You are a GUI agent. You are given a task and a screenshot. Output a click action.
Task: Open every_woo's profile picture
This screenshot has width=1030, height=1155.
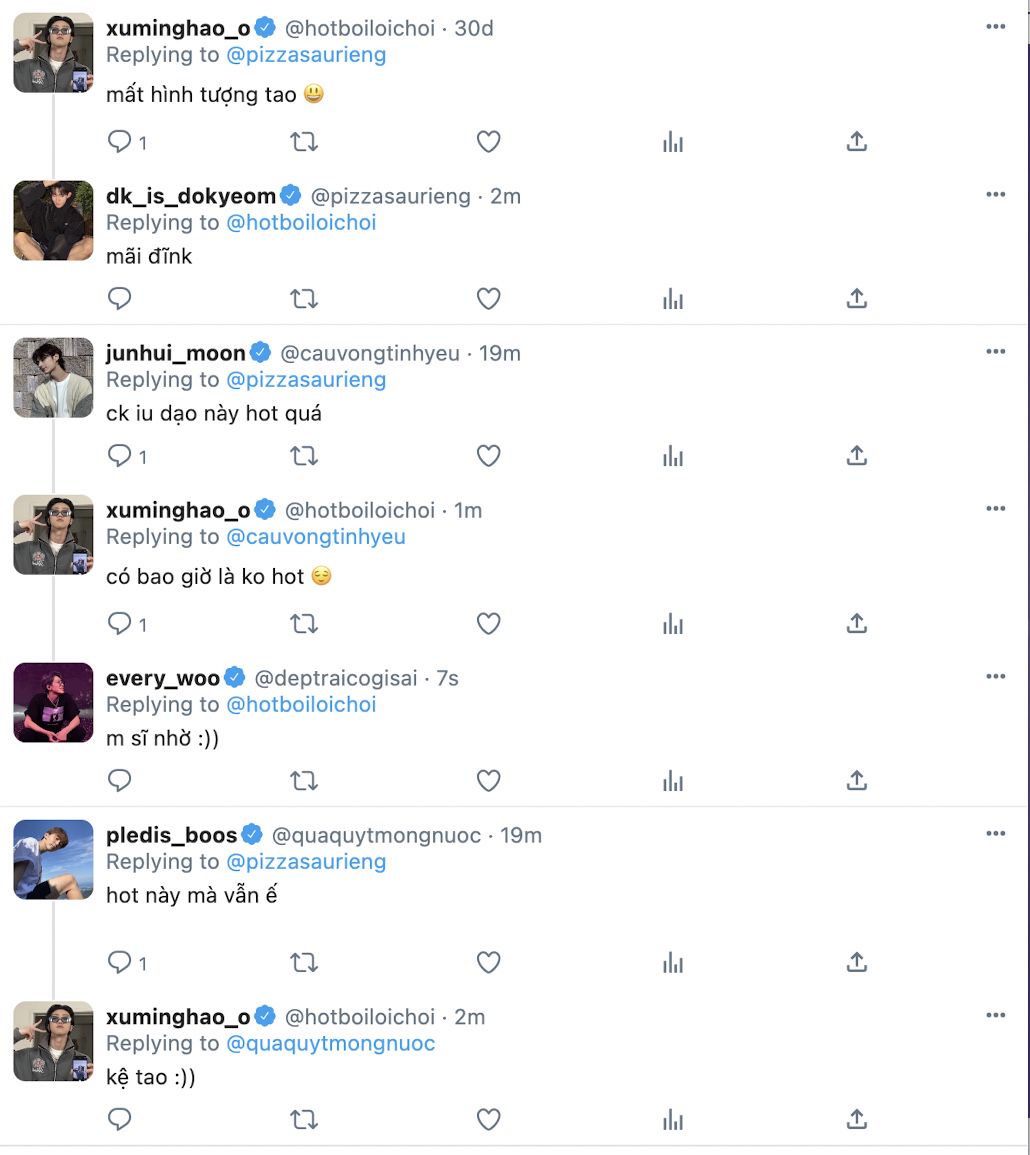click(54, 703)
